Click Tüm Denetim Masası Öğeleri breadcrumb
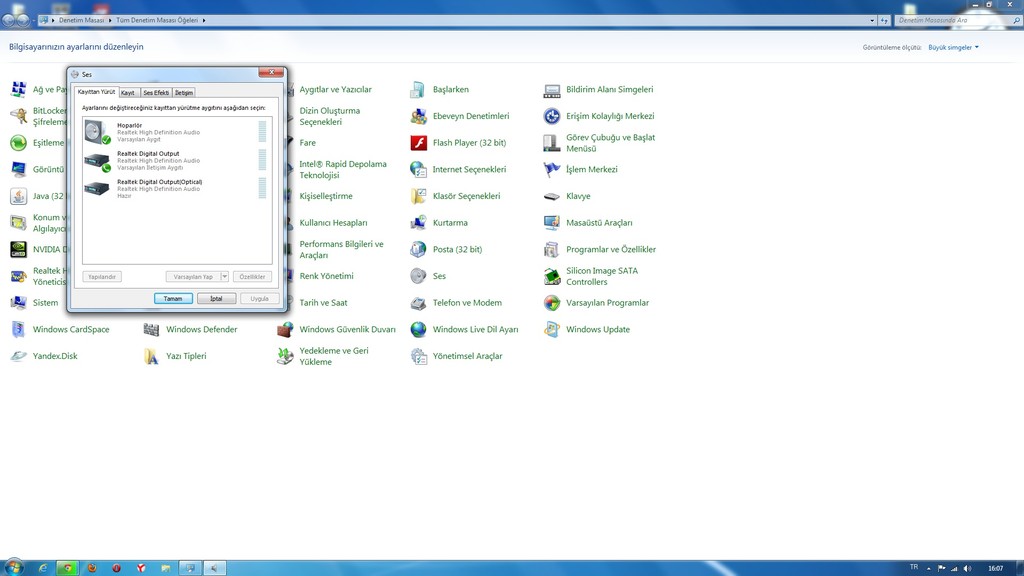This screenshot has height=576, width=1024. [x=157, y=20]
